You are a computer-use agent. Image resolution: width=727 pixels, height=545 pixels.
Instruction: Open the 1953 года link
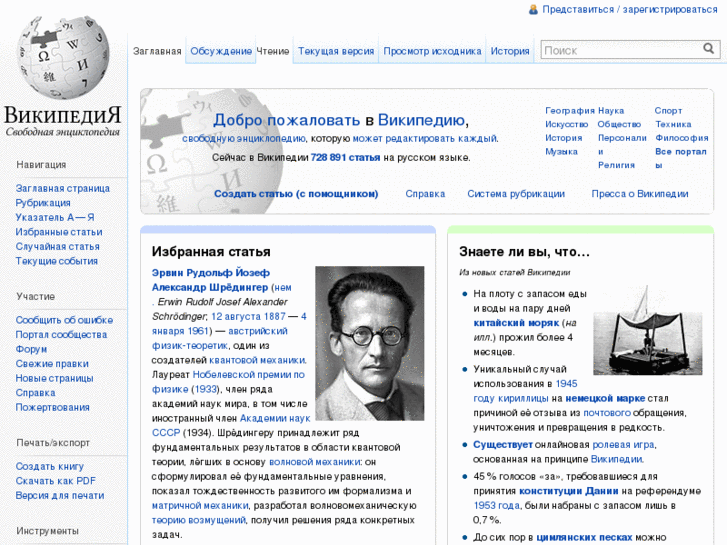click(497, 506)
